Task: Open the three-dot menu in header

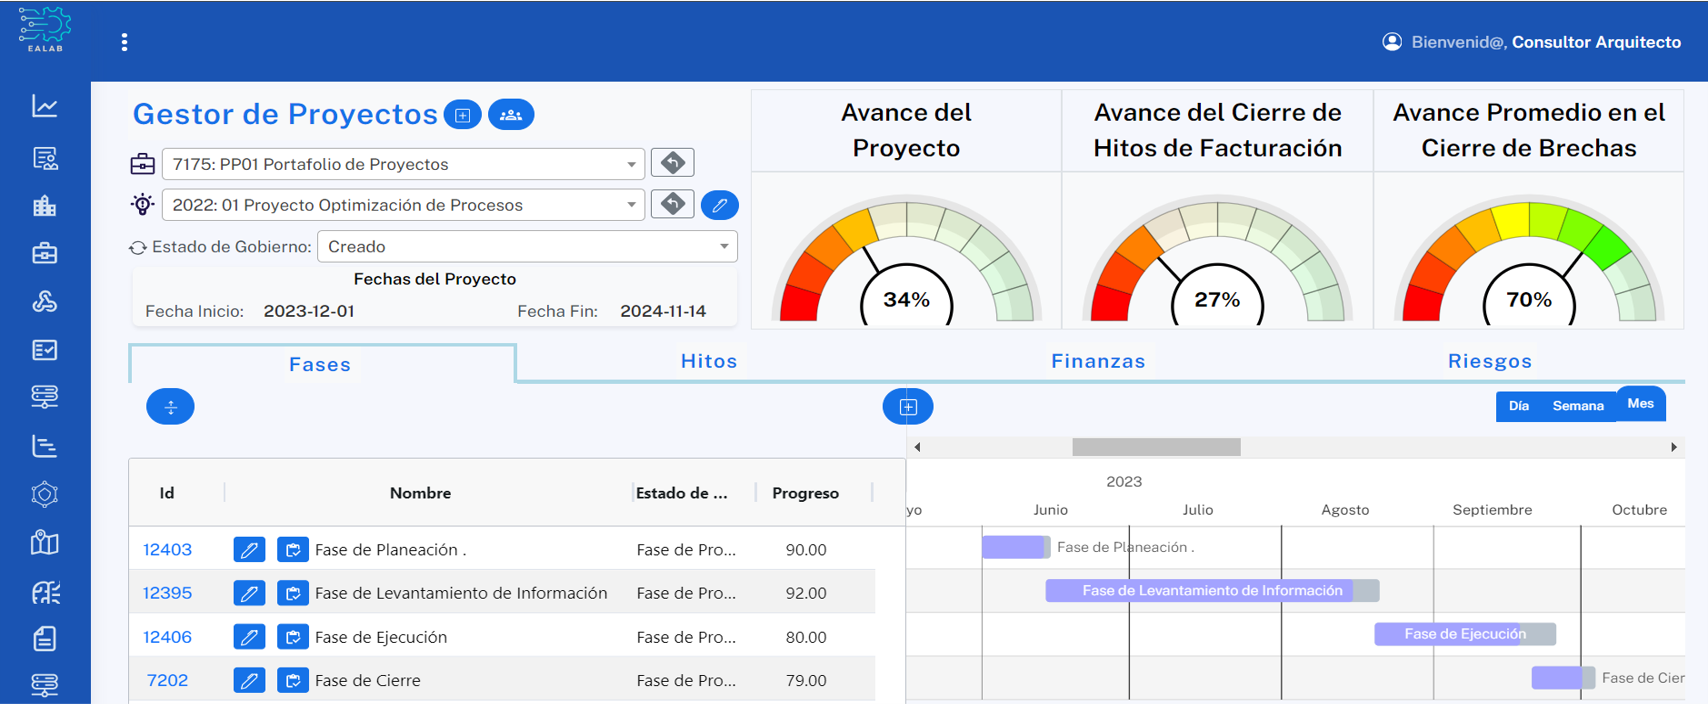Action: pyautogui.click(x=124, y=42)
